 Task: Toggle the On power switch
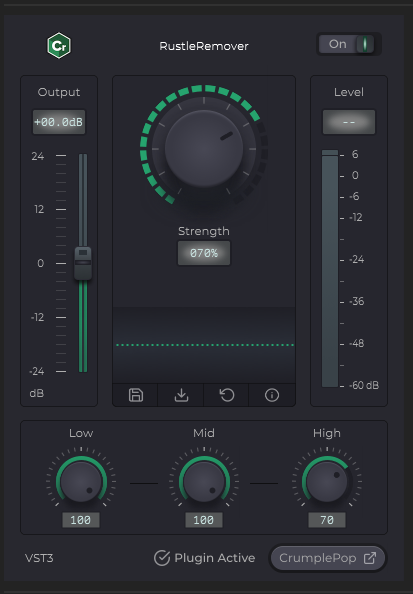349,44
